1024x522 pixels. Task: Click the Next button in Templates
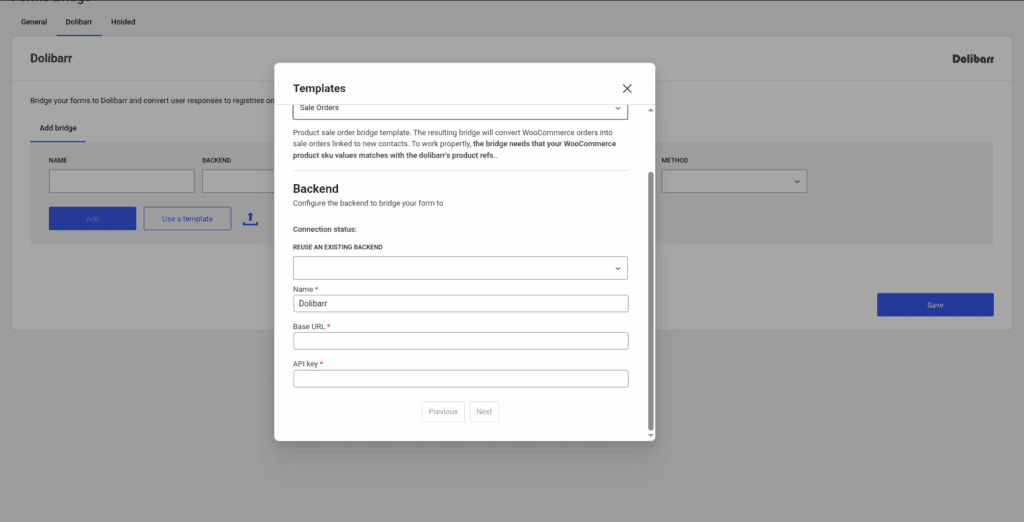point(484,412)
